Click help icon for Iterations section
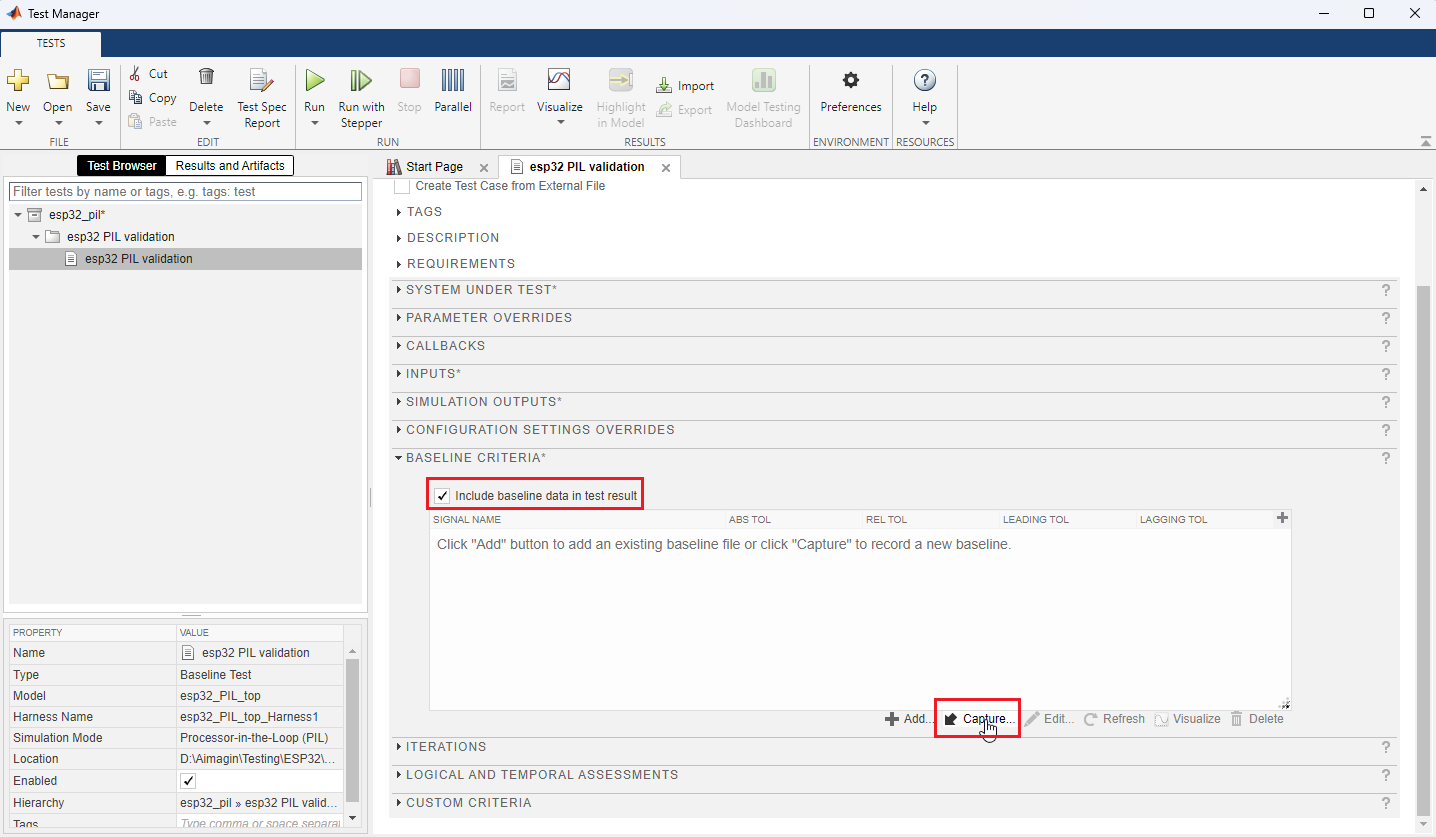 tap(1386, 747)
